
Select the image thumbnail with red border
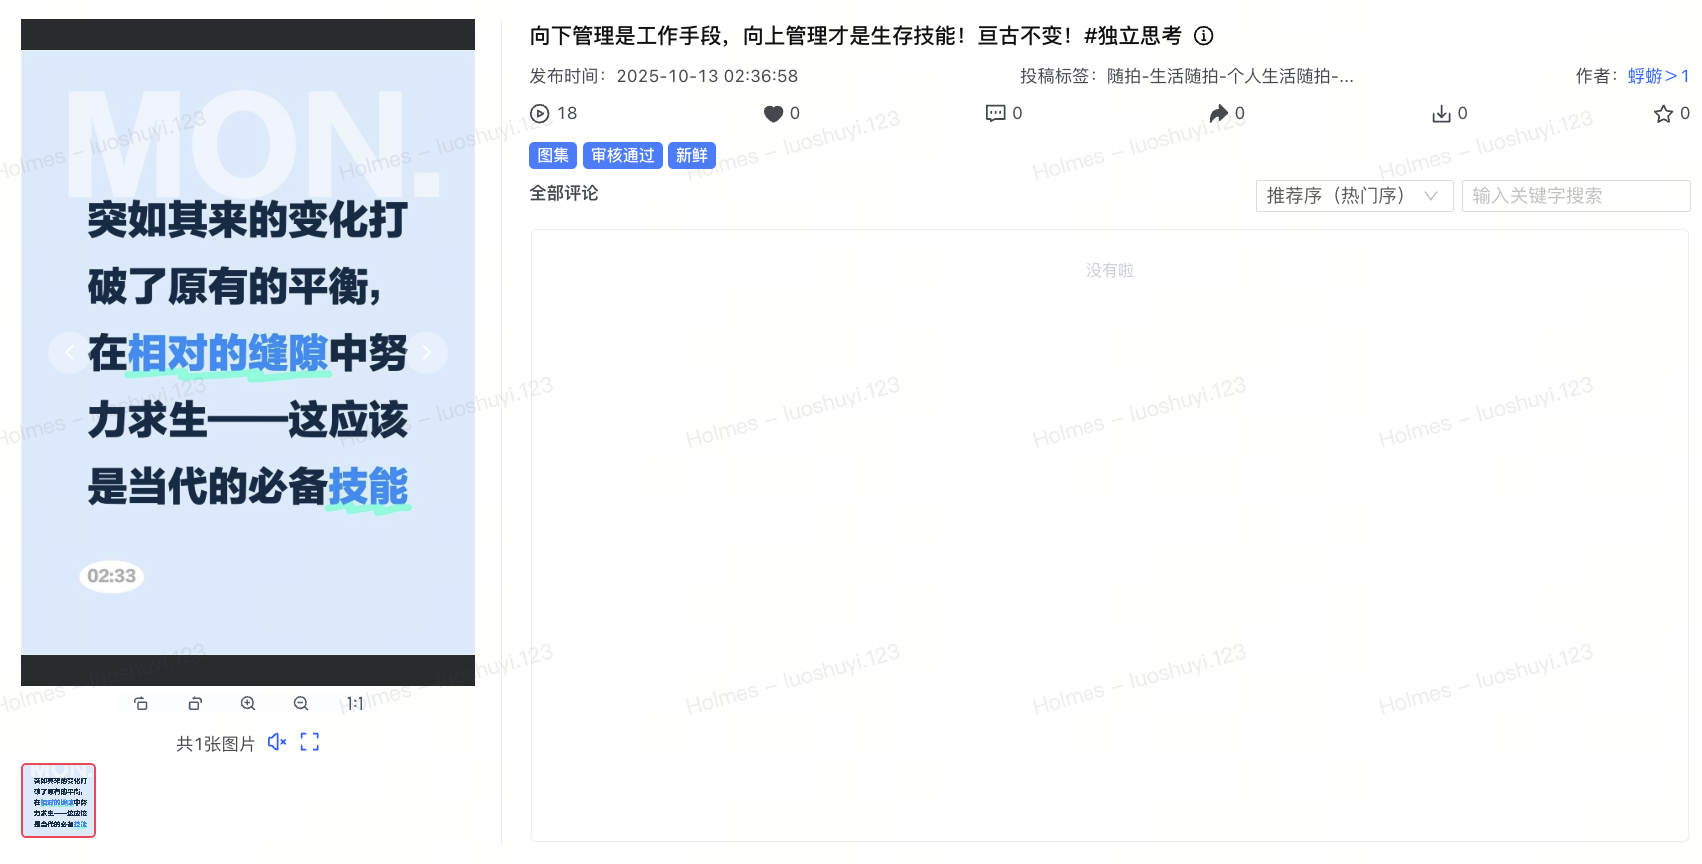(58, 800)
